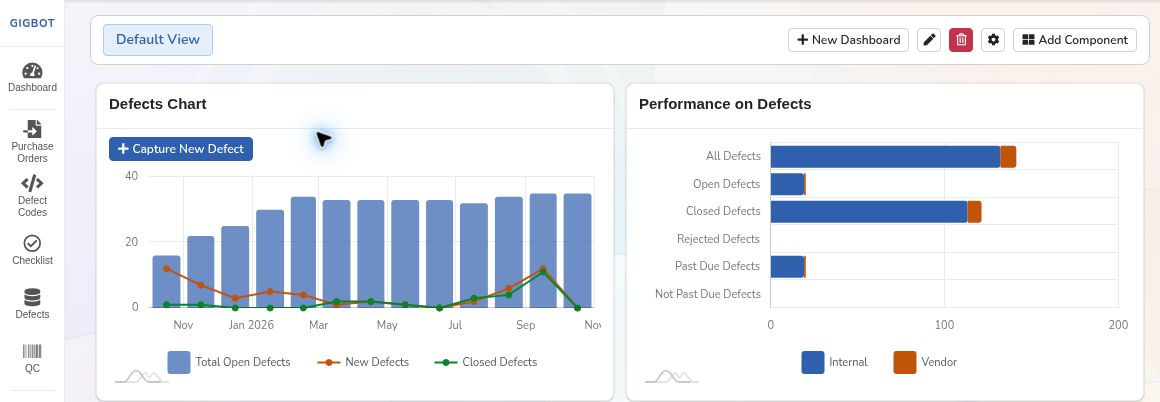Toggle the Internal legend swatch
The image size is (1160, 402).
tap(813, 362)
